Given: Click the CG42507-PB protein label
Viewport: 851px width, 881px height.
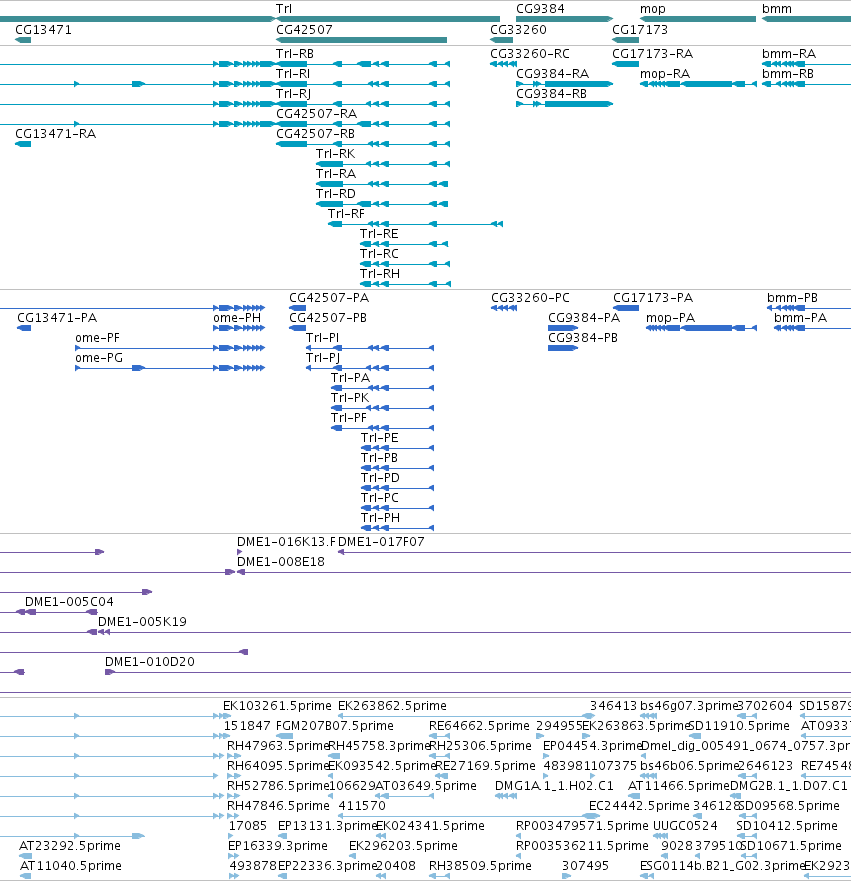Looking at the screenshot, I should 327,318.
